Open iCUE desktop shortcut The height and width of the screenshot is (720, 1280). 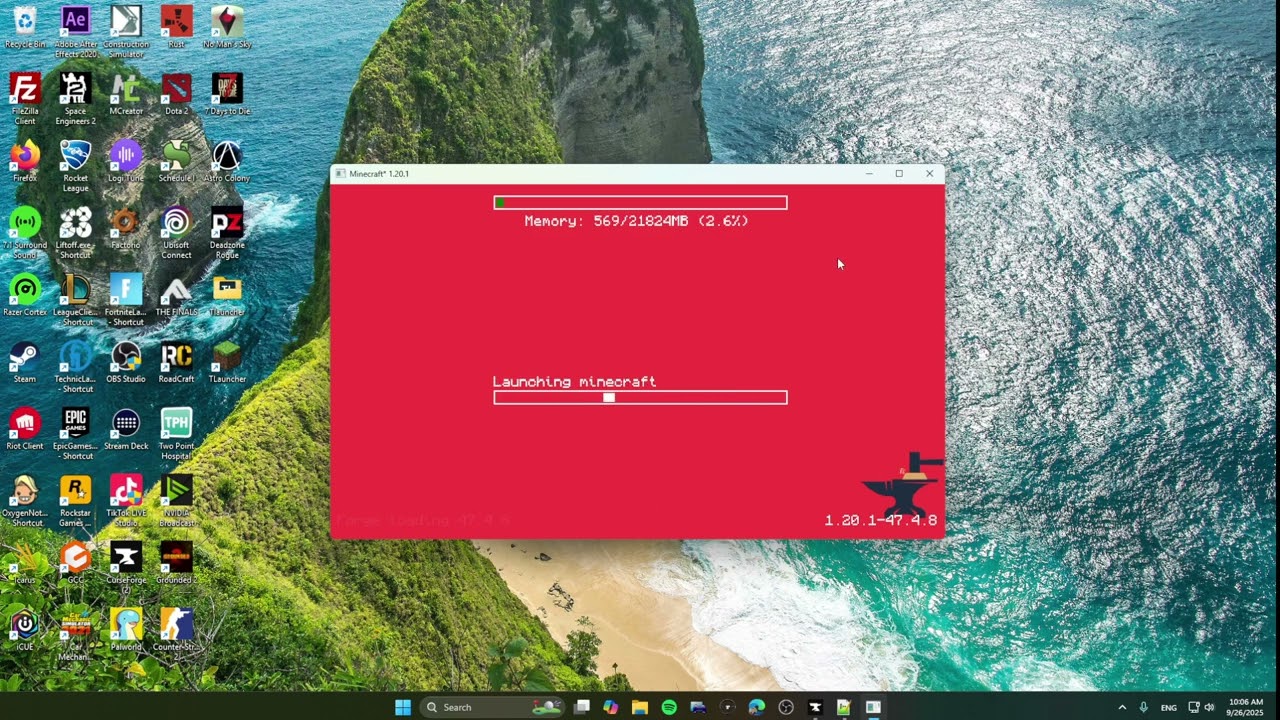[x=25, y=630]
